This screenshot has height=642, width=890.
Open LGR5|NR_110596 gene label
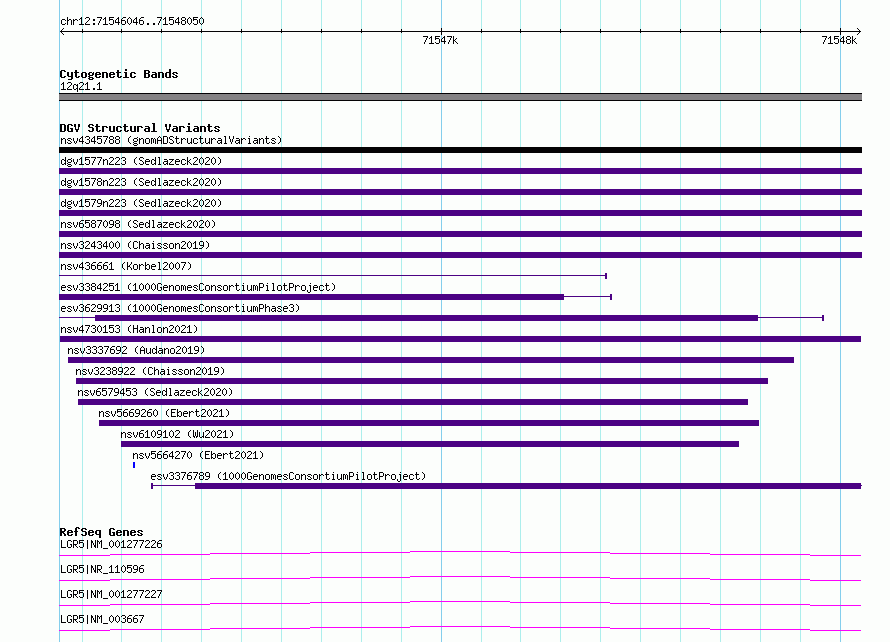pos(102,569)
